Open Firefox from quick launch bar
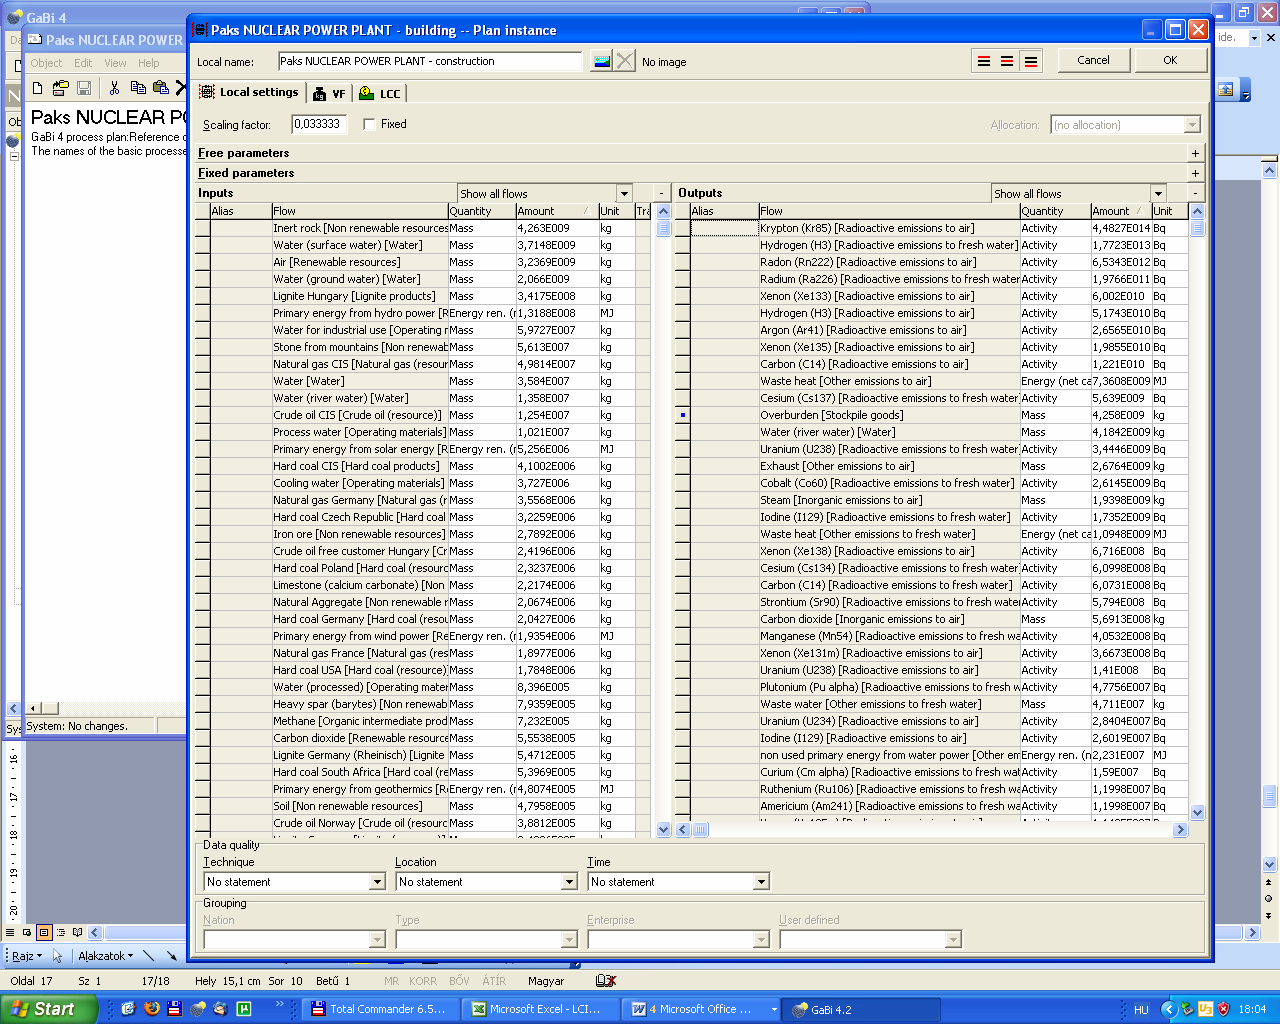This screenshot has height=1024, width=1280. click(x=151, y=1009)
